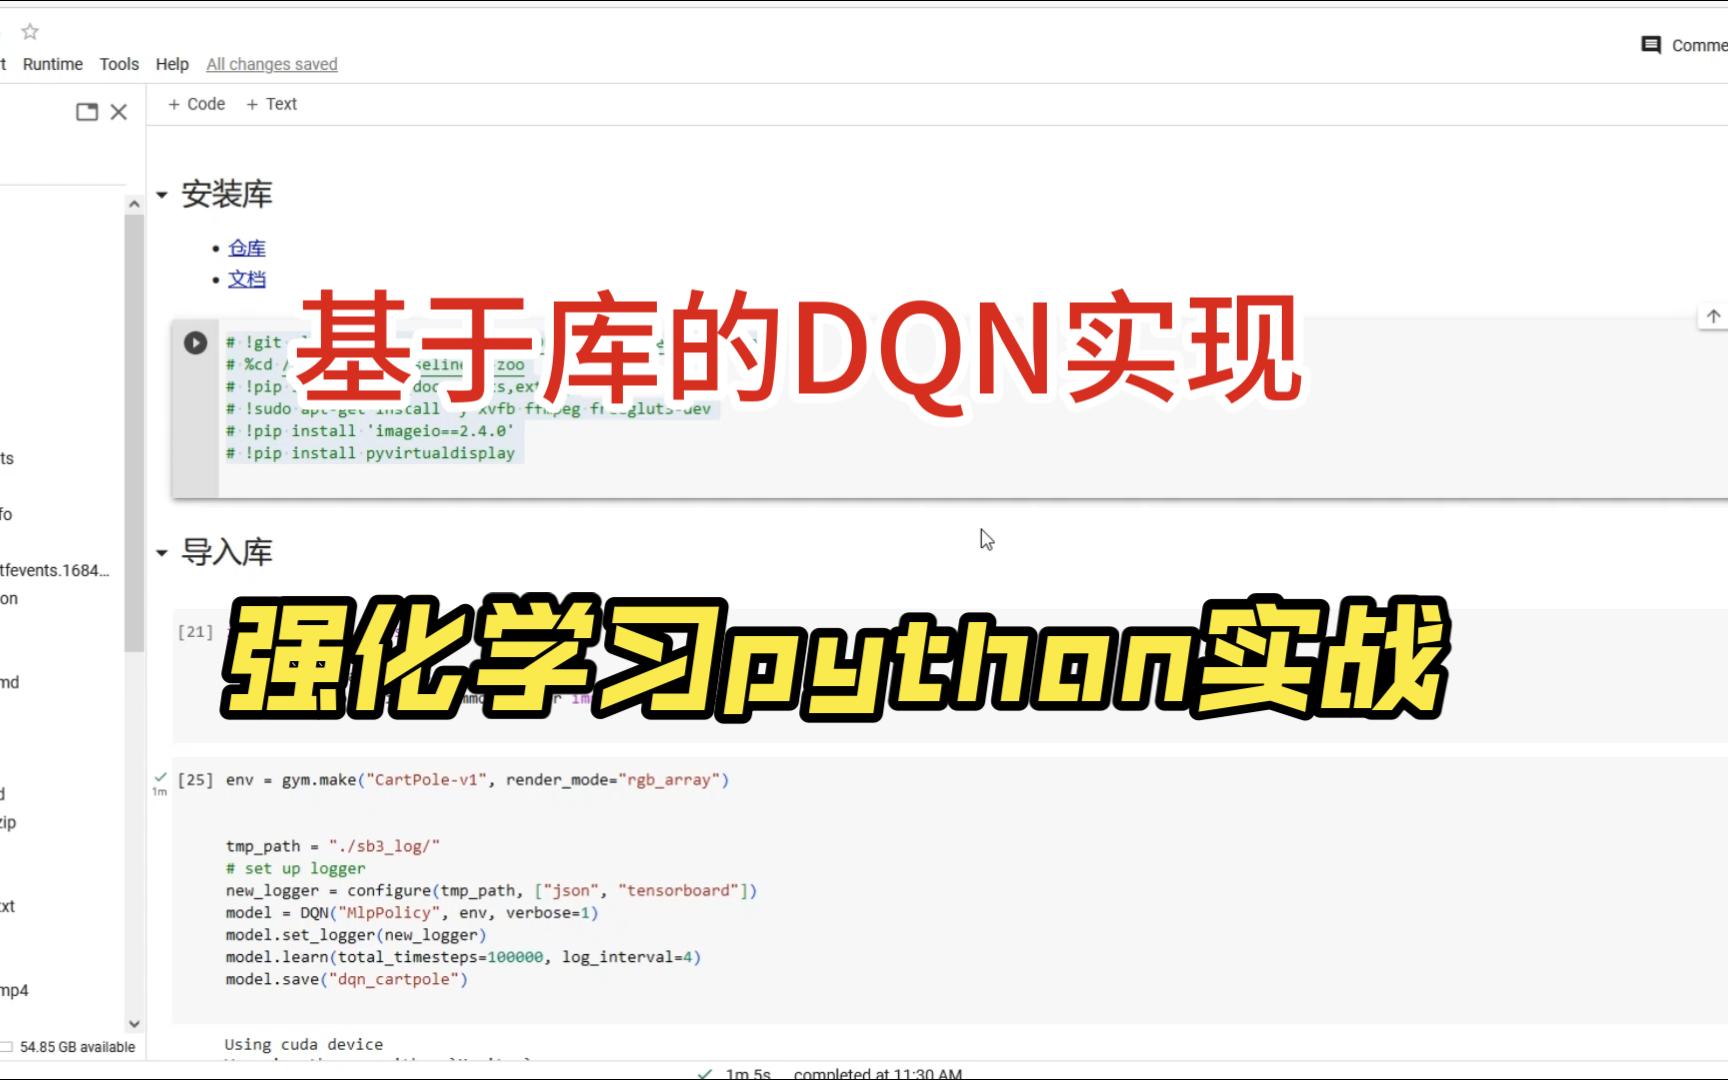Click the status bar completion checkmark icon
The height and width of the screenshot is (1080, 1728).
(705, 1074)
